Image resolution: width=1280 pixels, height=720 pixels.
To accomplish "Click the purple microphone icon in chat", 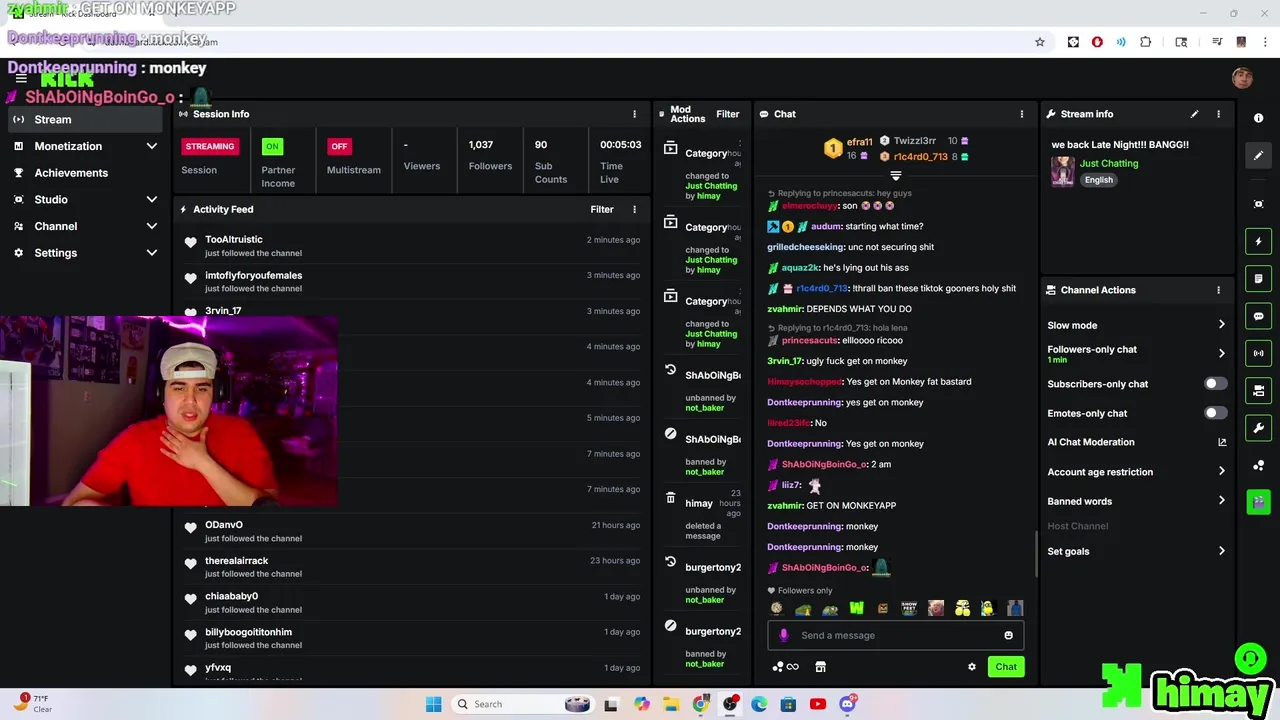I will coord(783,635).
